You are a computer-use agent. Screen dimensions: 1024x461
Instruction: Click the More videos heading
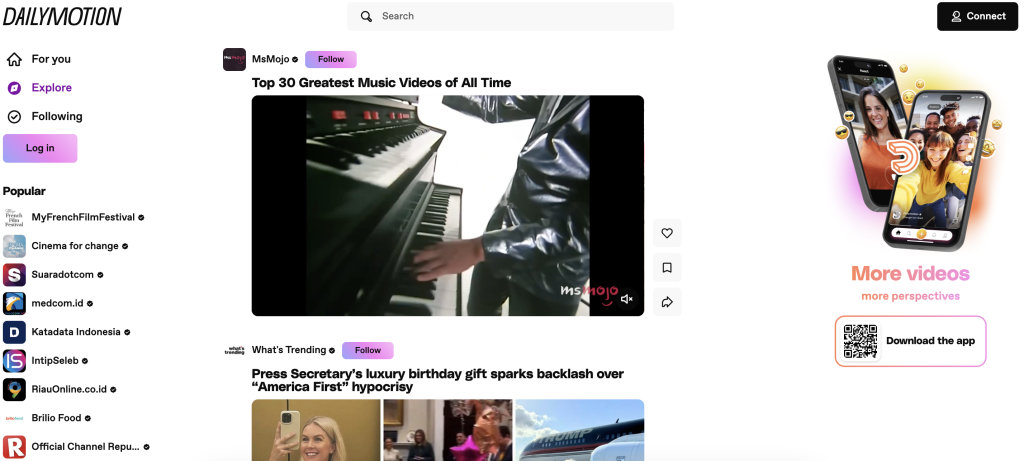pos(910,274)
